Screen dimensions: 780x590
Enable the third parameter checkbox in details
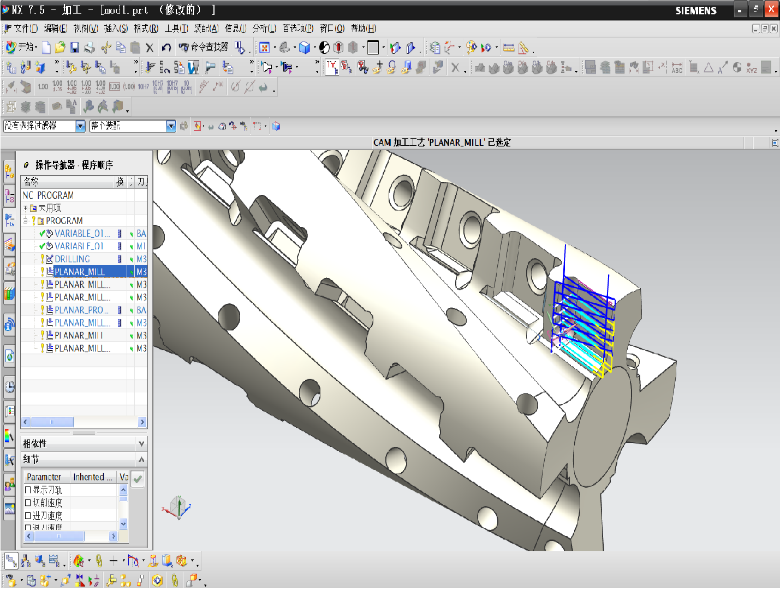pos(28,514)
